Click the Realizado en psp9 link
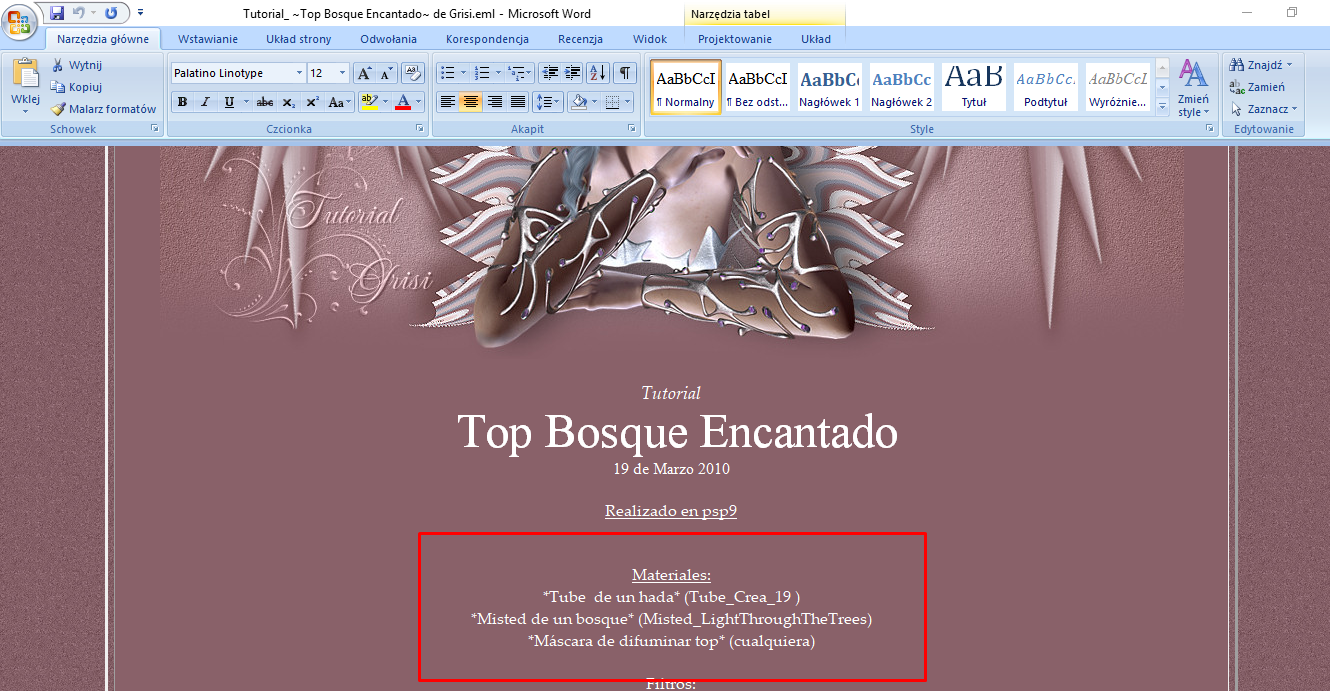The image size is (1330, 691). [x=670, y=511]
